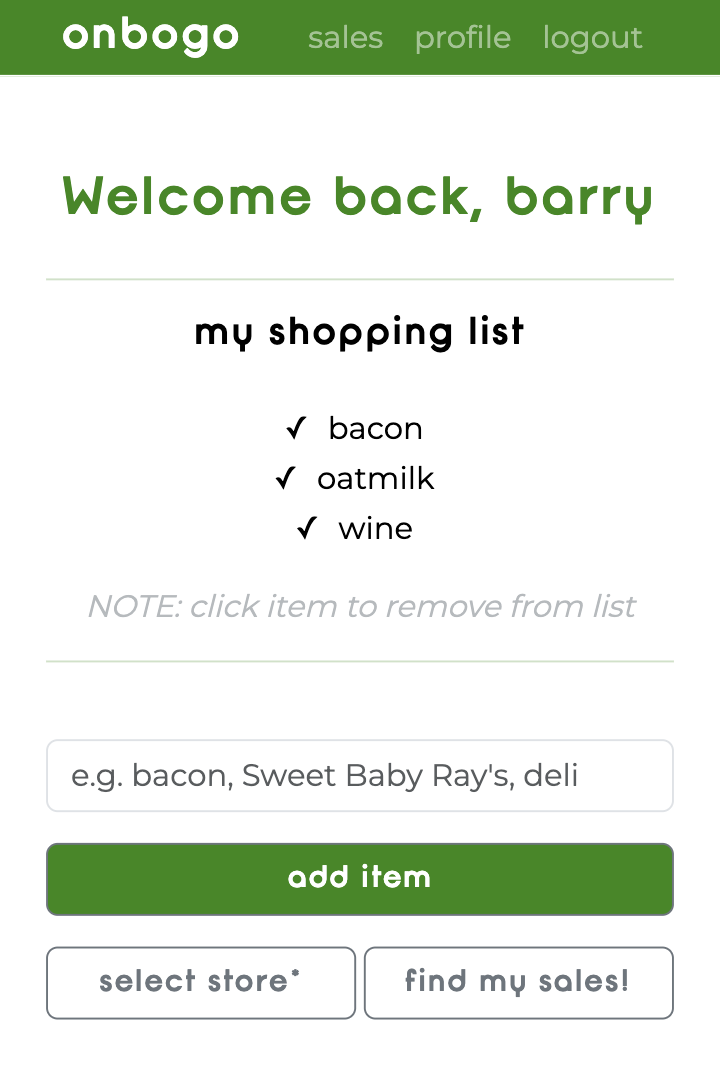Click the divider line below the greeting
This screenshot has height=1080, width=720.
coord(360,280)
